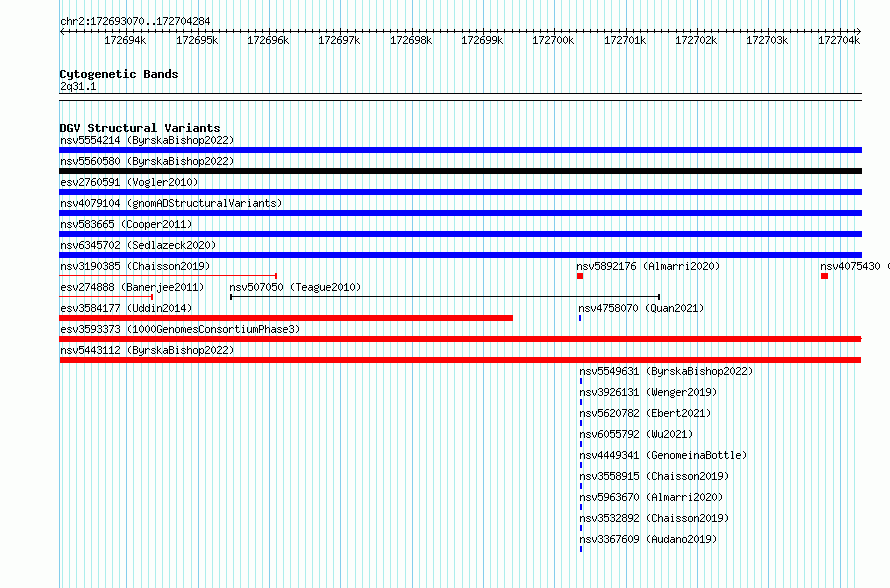Open nsv5963670 (Almarri2020) variant
Image resolution: width=890 pixels, height=588 pixels.
(x=652, y=497)
